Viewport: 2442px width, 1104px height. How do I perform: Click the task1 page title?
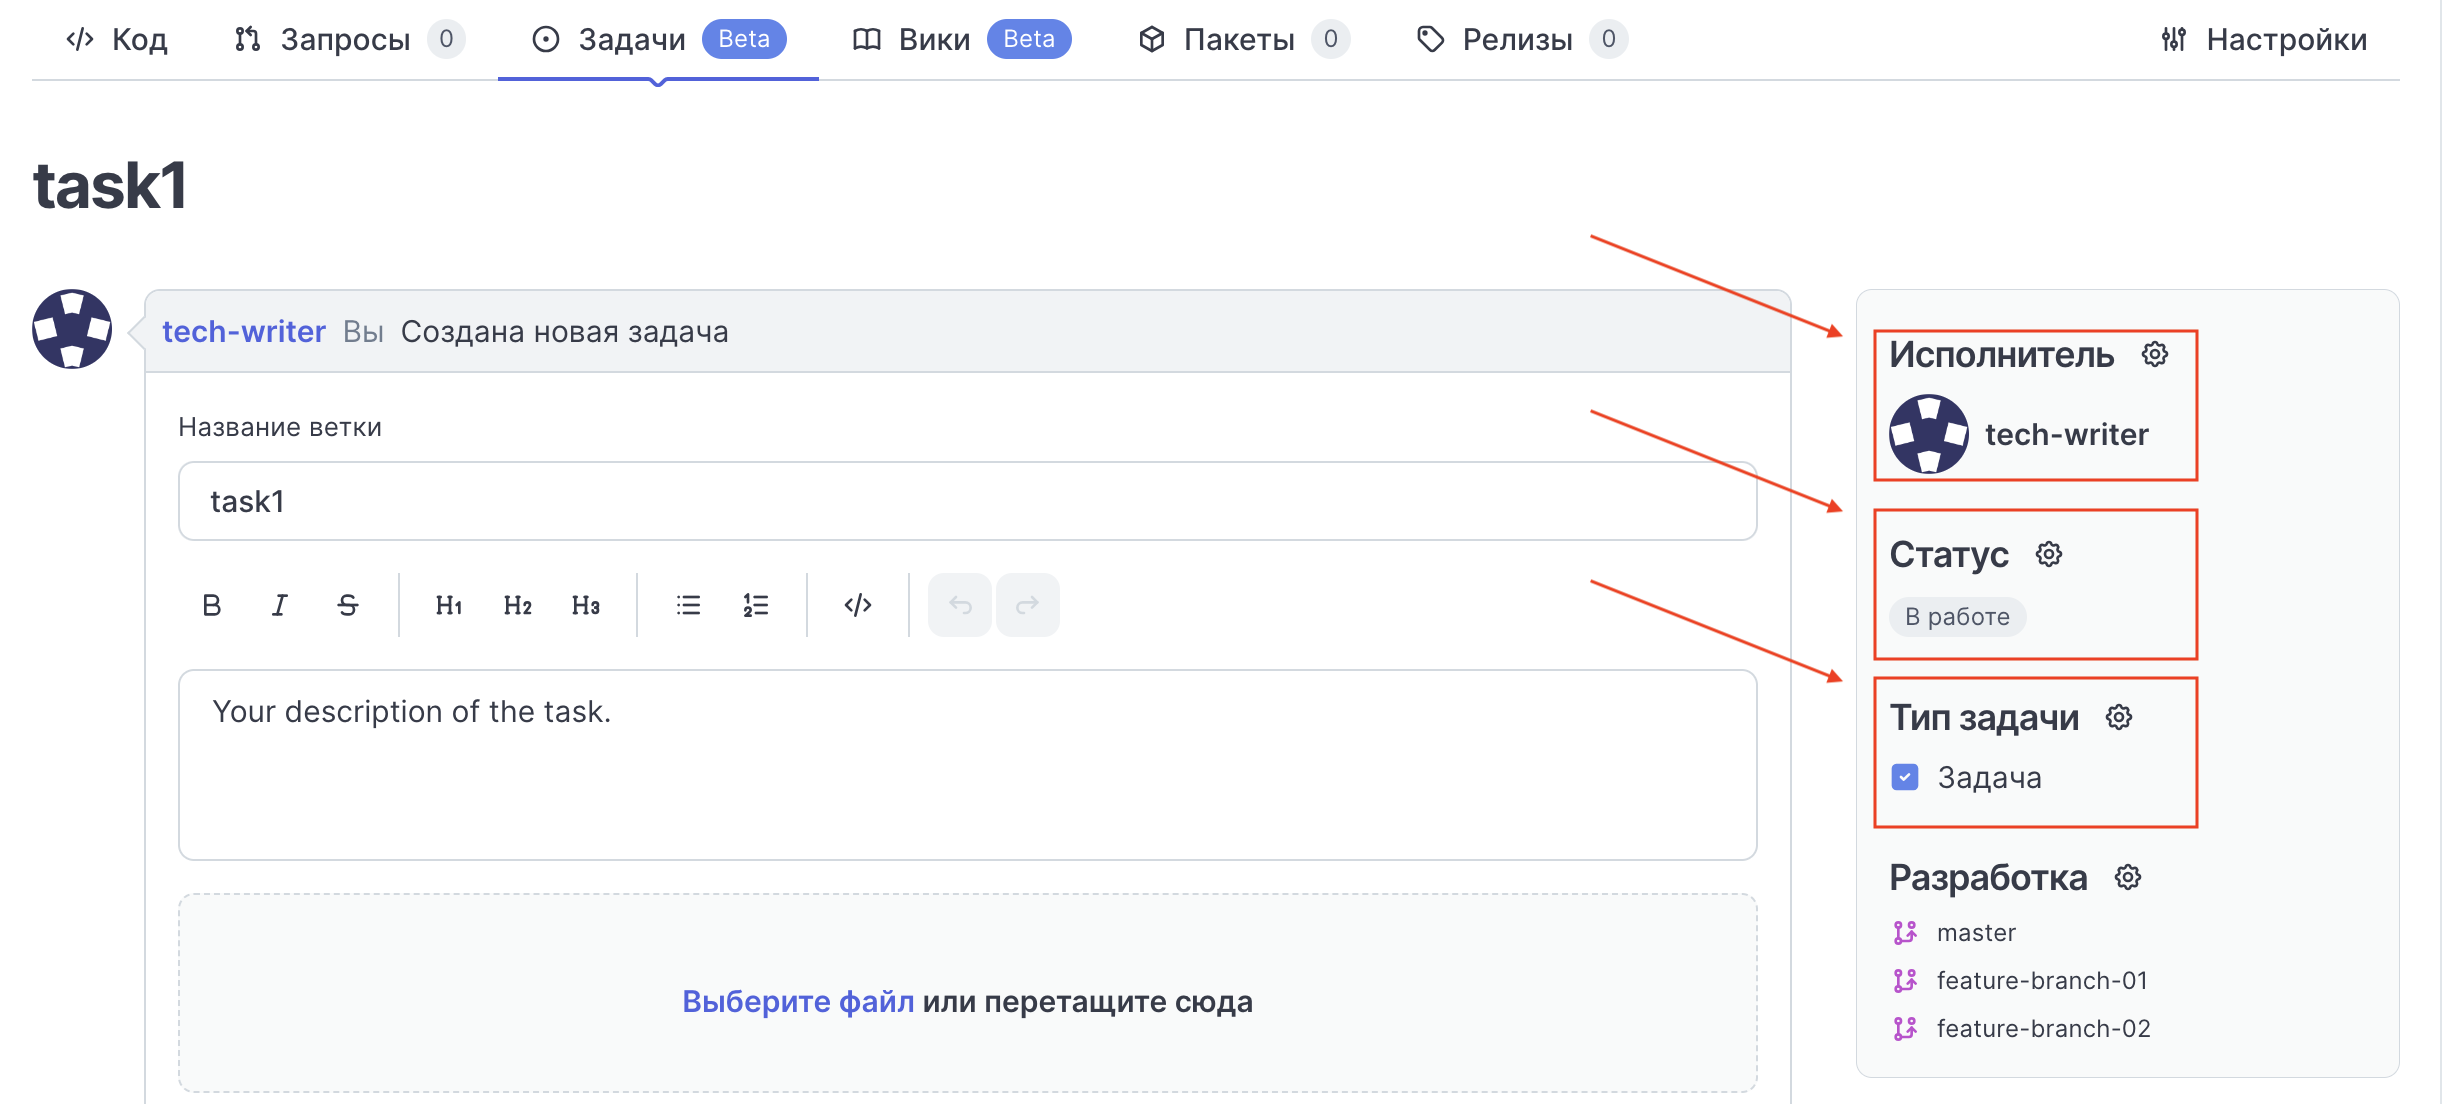tap(110, 186)
